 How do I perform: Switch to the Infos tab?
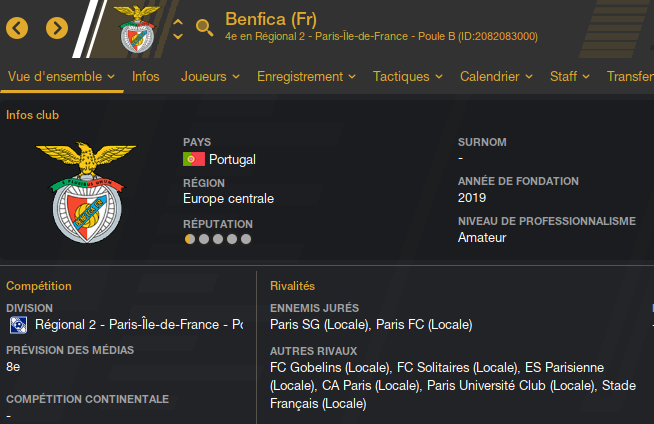coord(146,76)
